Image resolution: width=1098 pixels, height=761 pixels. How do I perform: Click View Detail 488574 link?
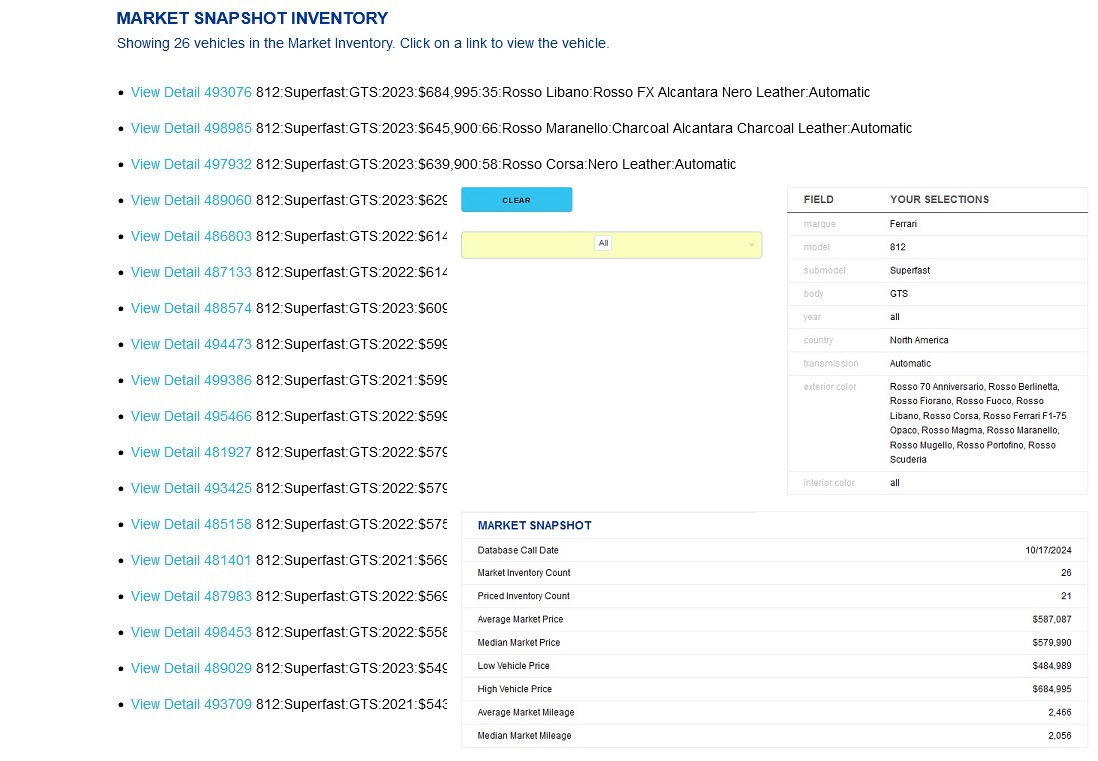pyautogui.click(x=191, y=308)
